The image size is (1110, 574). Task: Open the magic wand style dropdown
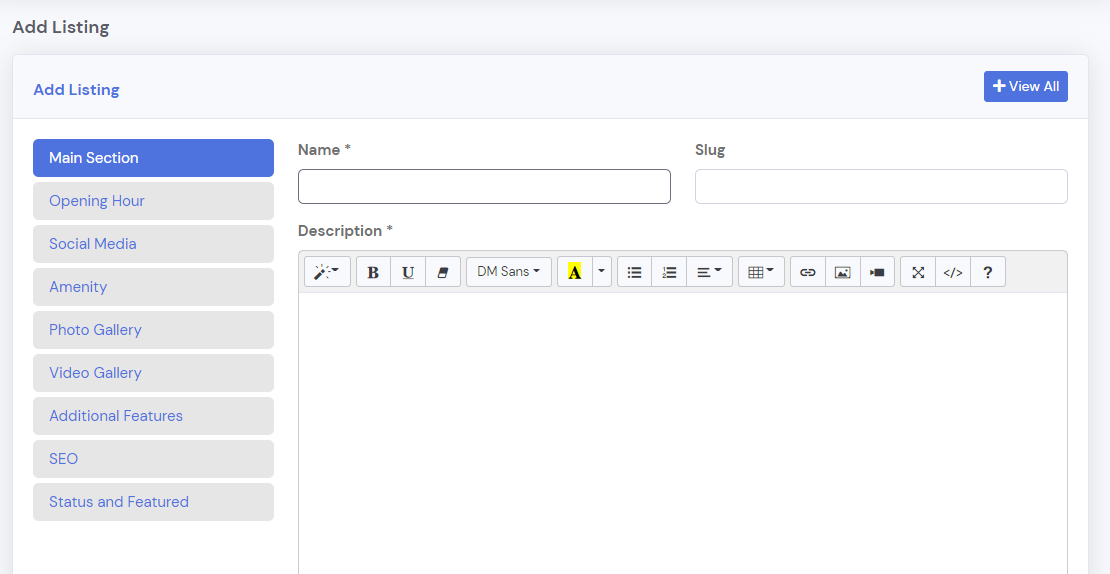327,272
